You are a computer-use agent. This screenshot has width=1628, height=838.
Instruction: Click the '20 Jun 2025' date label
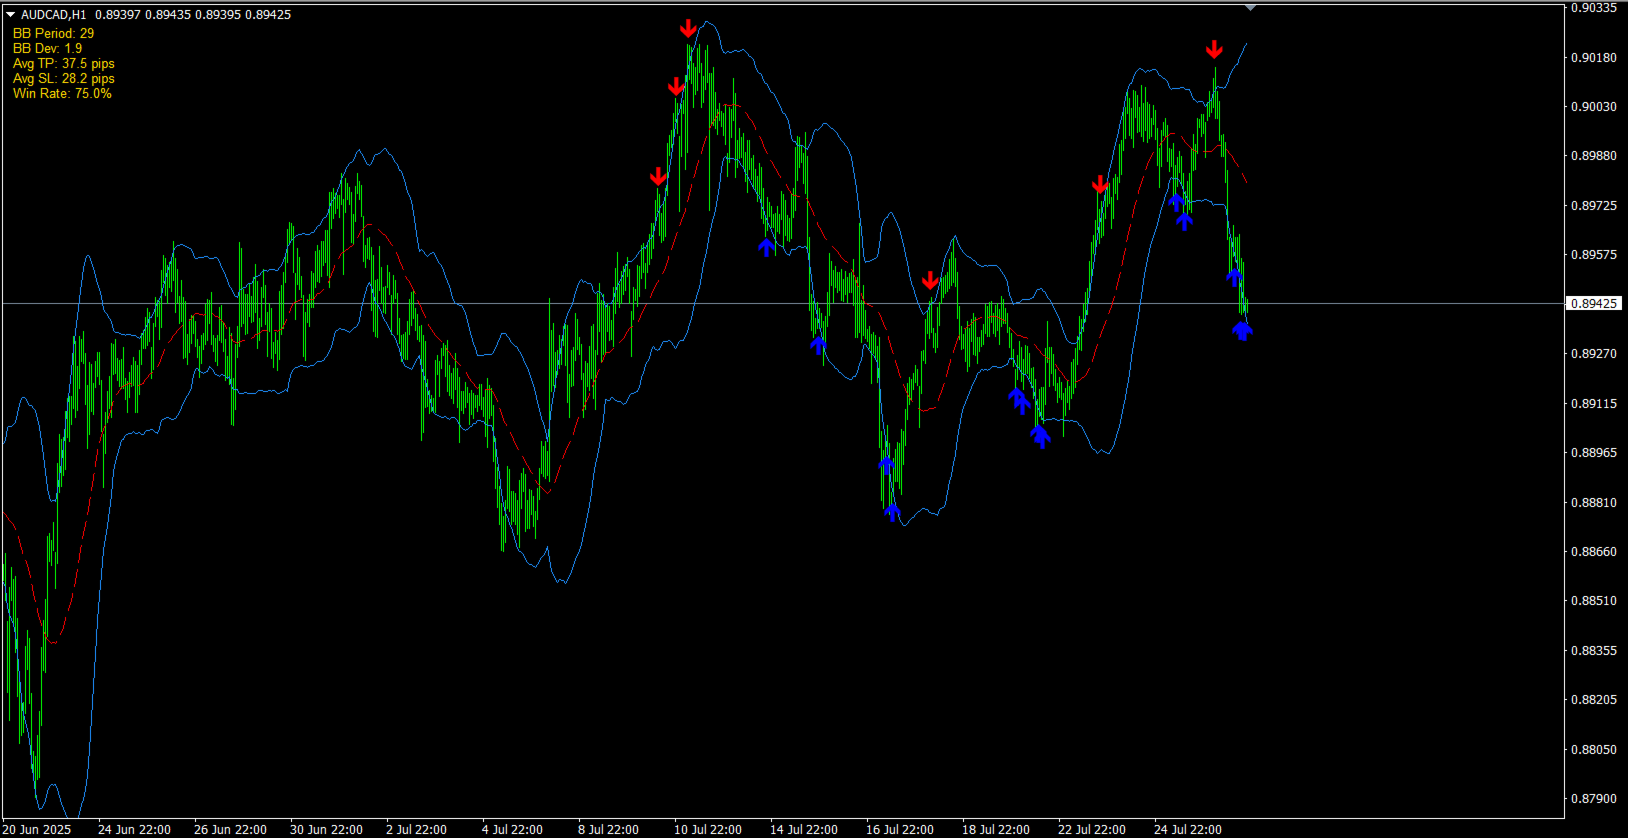tap(37, 829)
